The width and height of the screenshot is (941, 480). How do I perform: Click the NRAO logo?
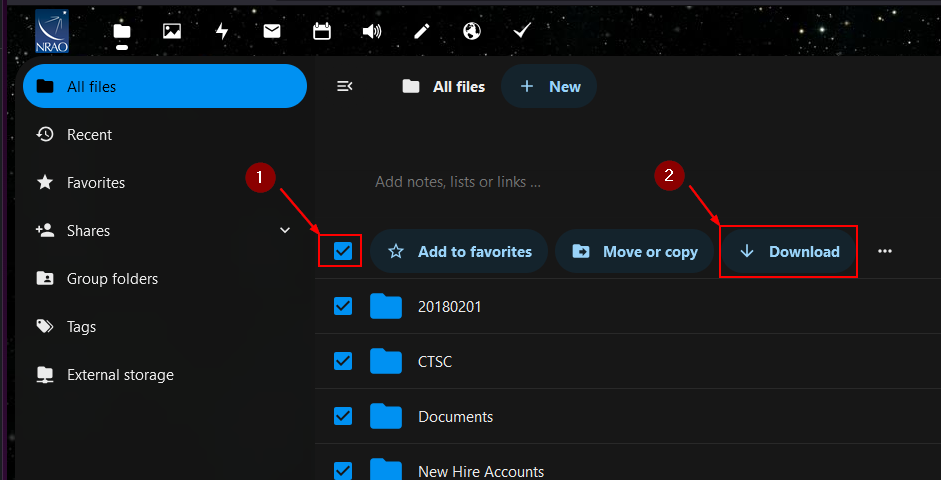[52, 30]
